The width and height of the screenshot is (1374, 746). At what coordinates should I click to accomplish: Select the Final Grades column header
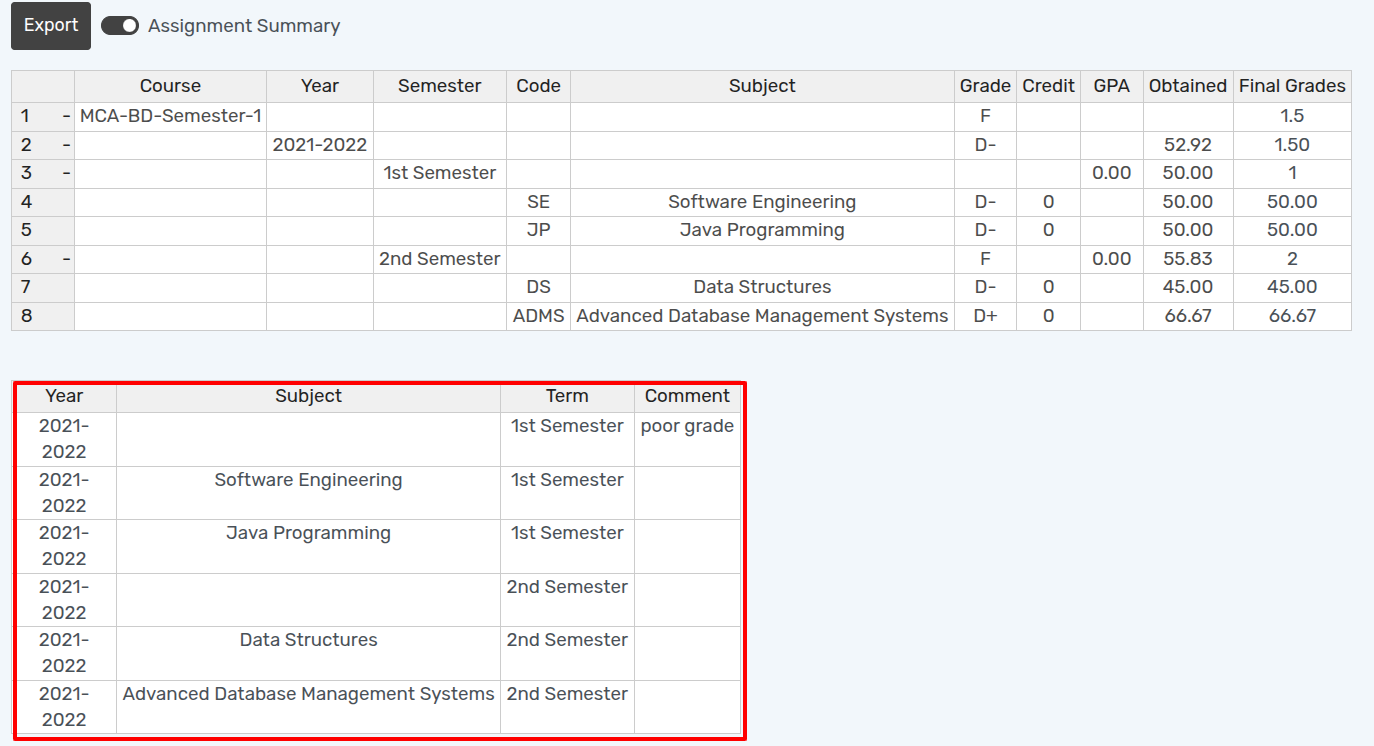point(1292,86)
